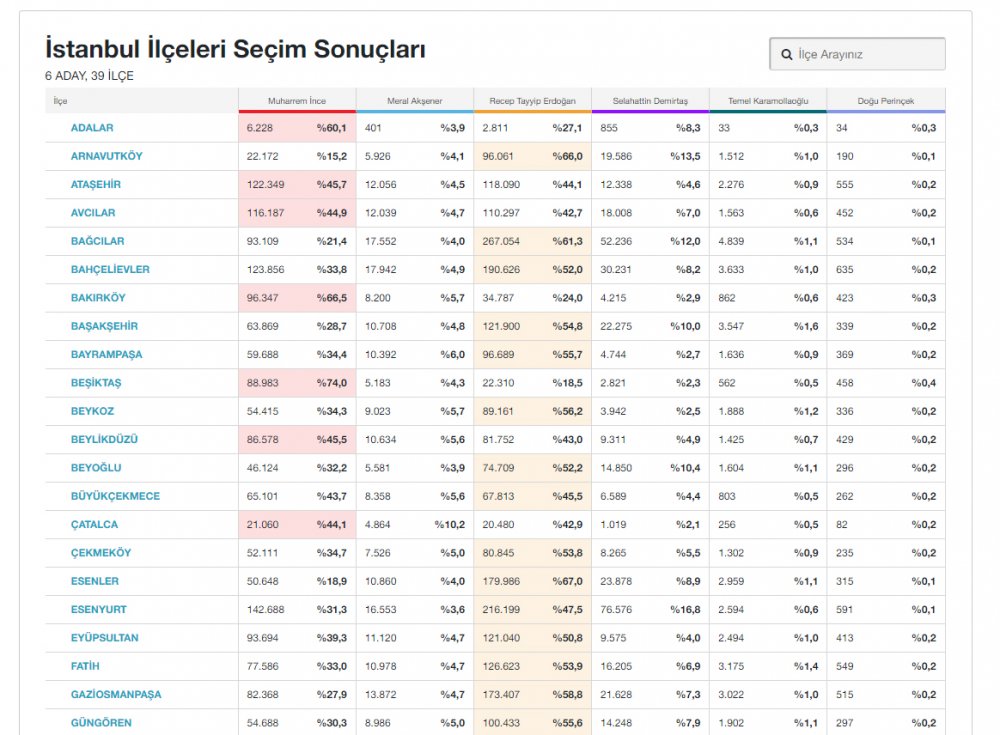Select the Recep Tayyip Erdoğan column header

tap(532, 101)
